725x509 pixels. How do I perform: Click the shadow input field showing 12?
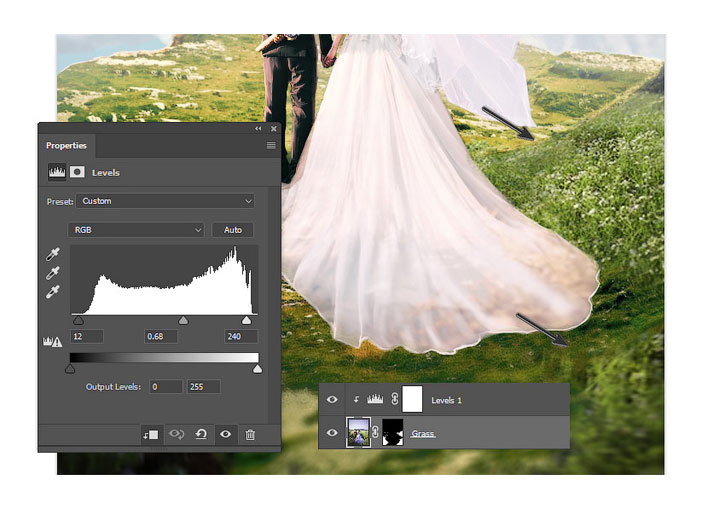tap(87, 336)
